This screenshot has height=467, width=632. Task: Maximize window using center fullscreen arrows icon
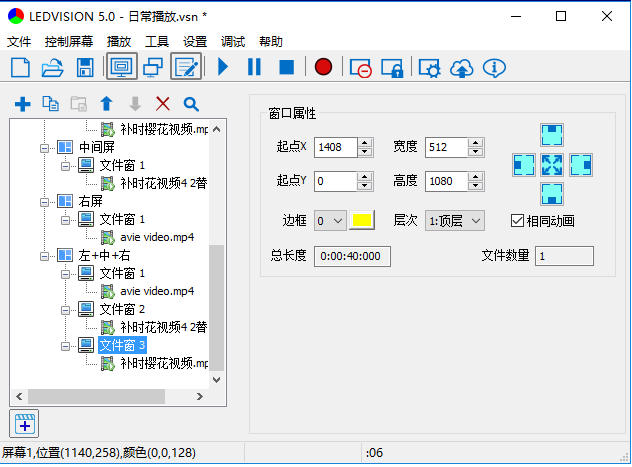[553, 164]
